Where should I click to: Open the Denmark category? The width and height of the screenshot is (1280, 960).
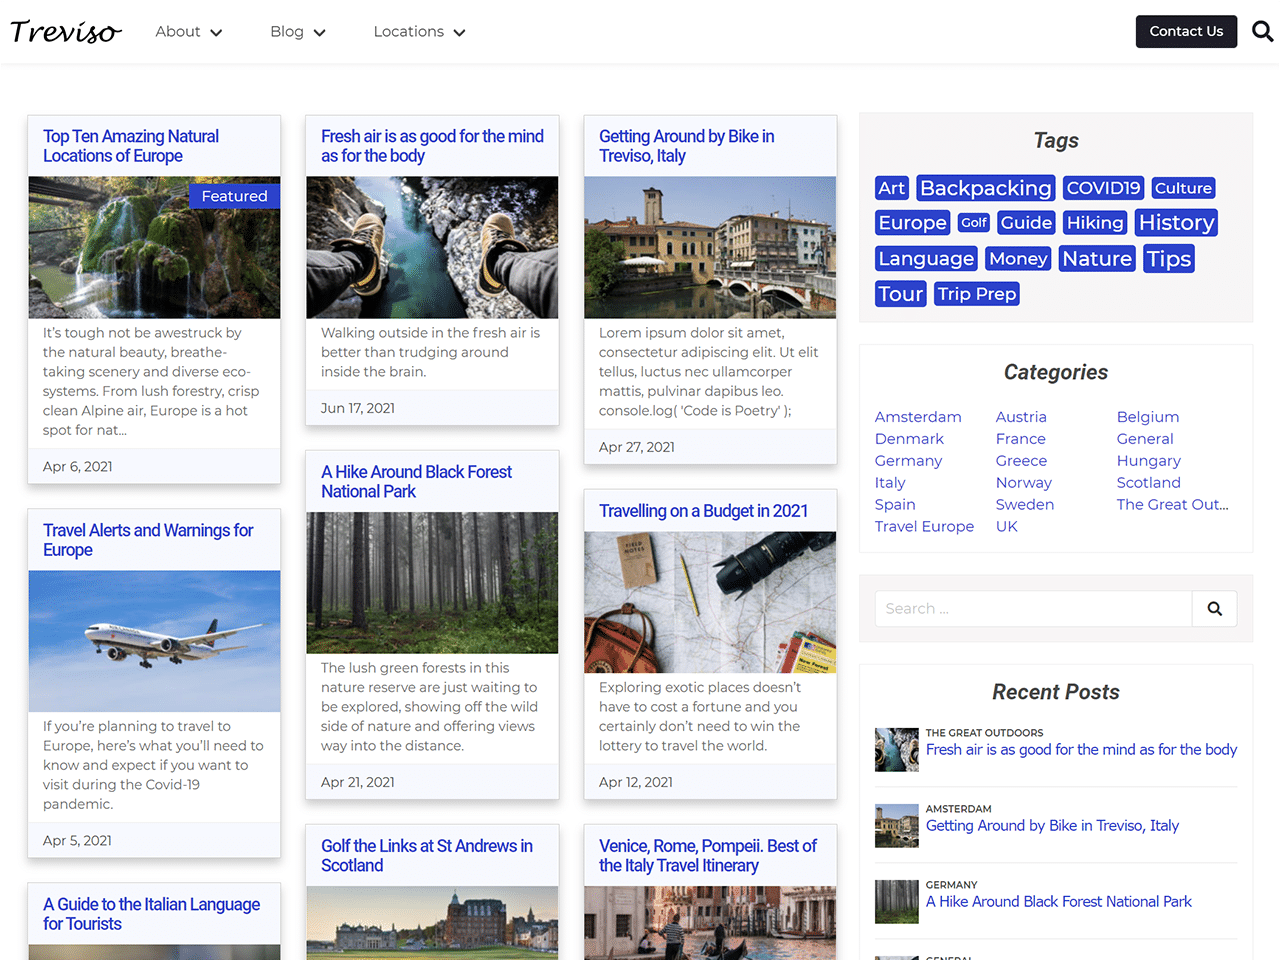(909, 439)
